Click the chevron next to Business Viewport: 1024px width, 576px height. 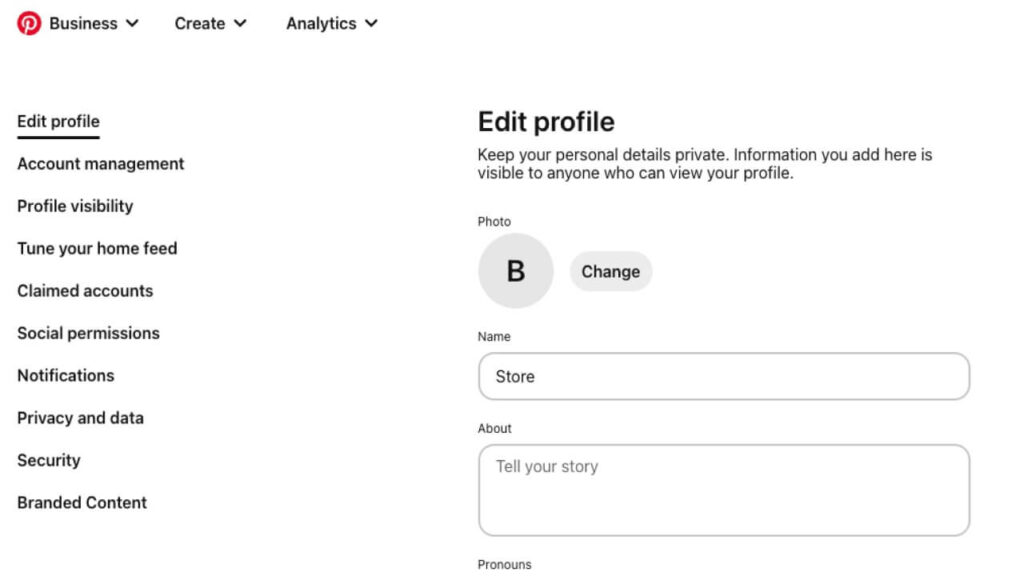132,24
